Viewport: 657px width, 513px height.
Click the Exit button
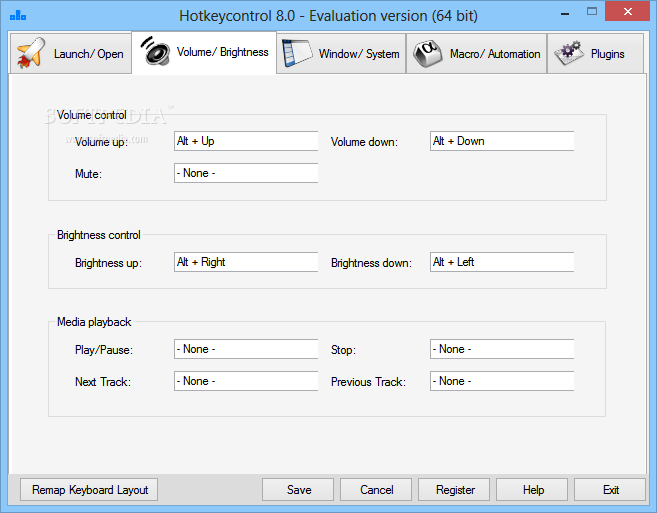[610, 490]
